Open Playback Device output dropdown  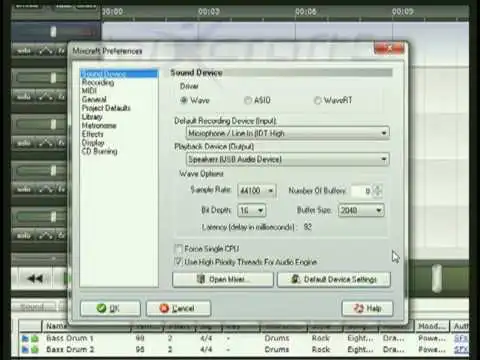pyautogui.click(x=288, y=159)
